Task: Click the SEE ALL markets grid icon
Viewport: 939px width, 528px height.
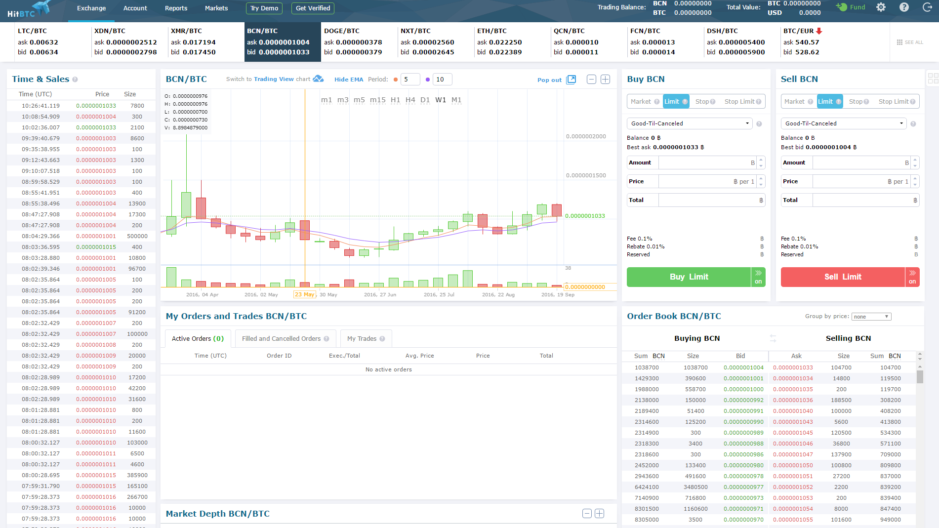Action: pyautogui.click(x=899, y=43)
